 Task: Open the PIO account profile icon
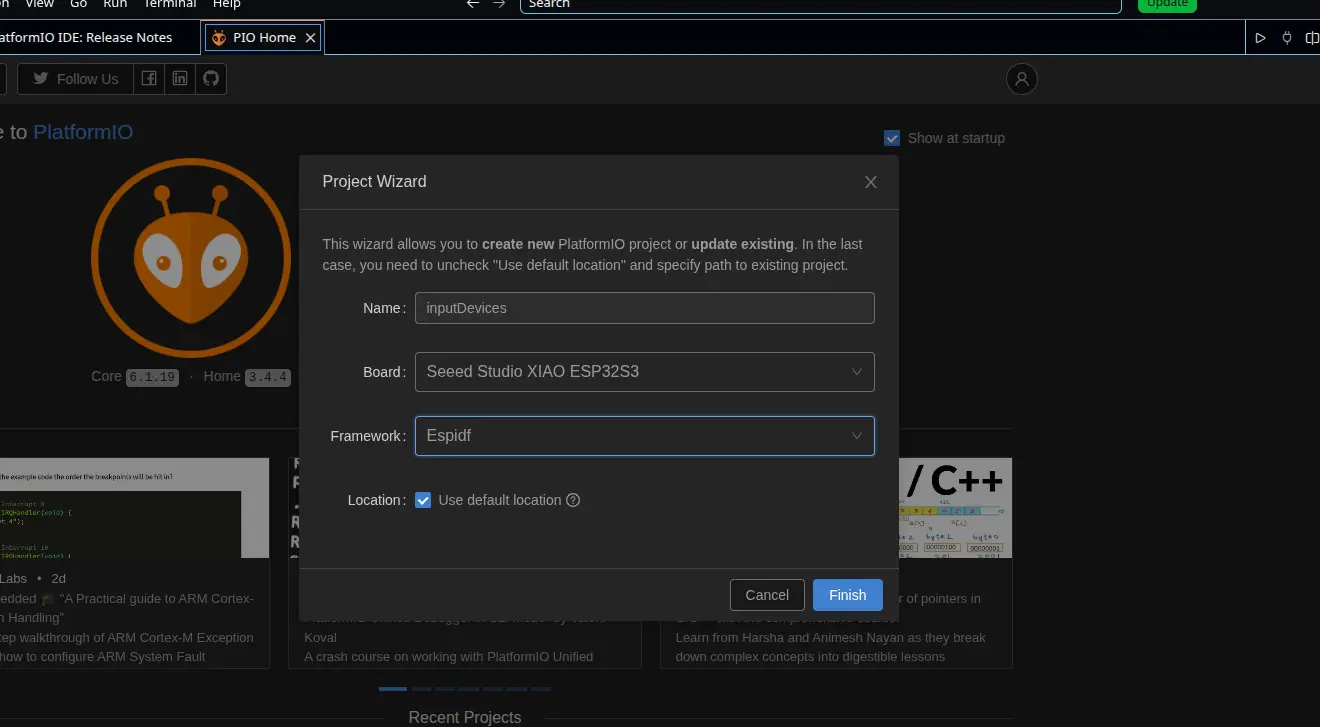pyautogui.click(x=1022, y=79)
